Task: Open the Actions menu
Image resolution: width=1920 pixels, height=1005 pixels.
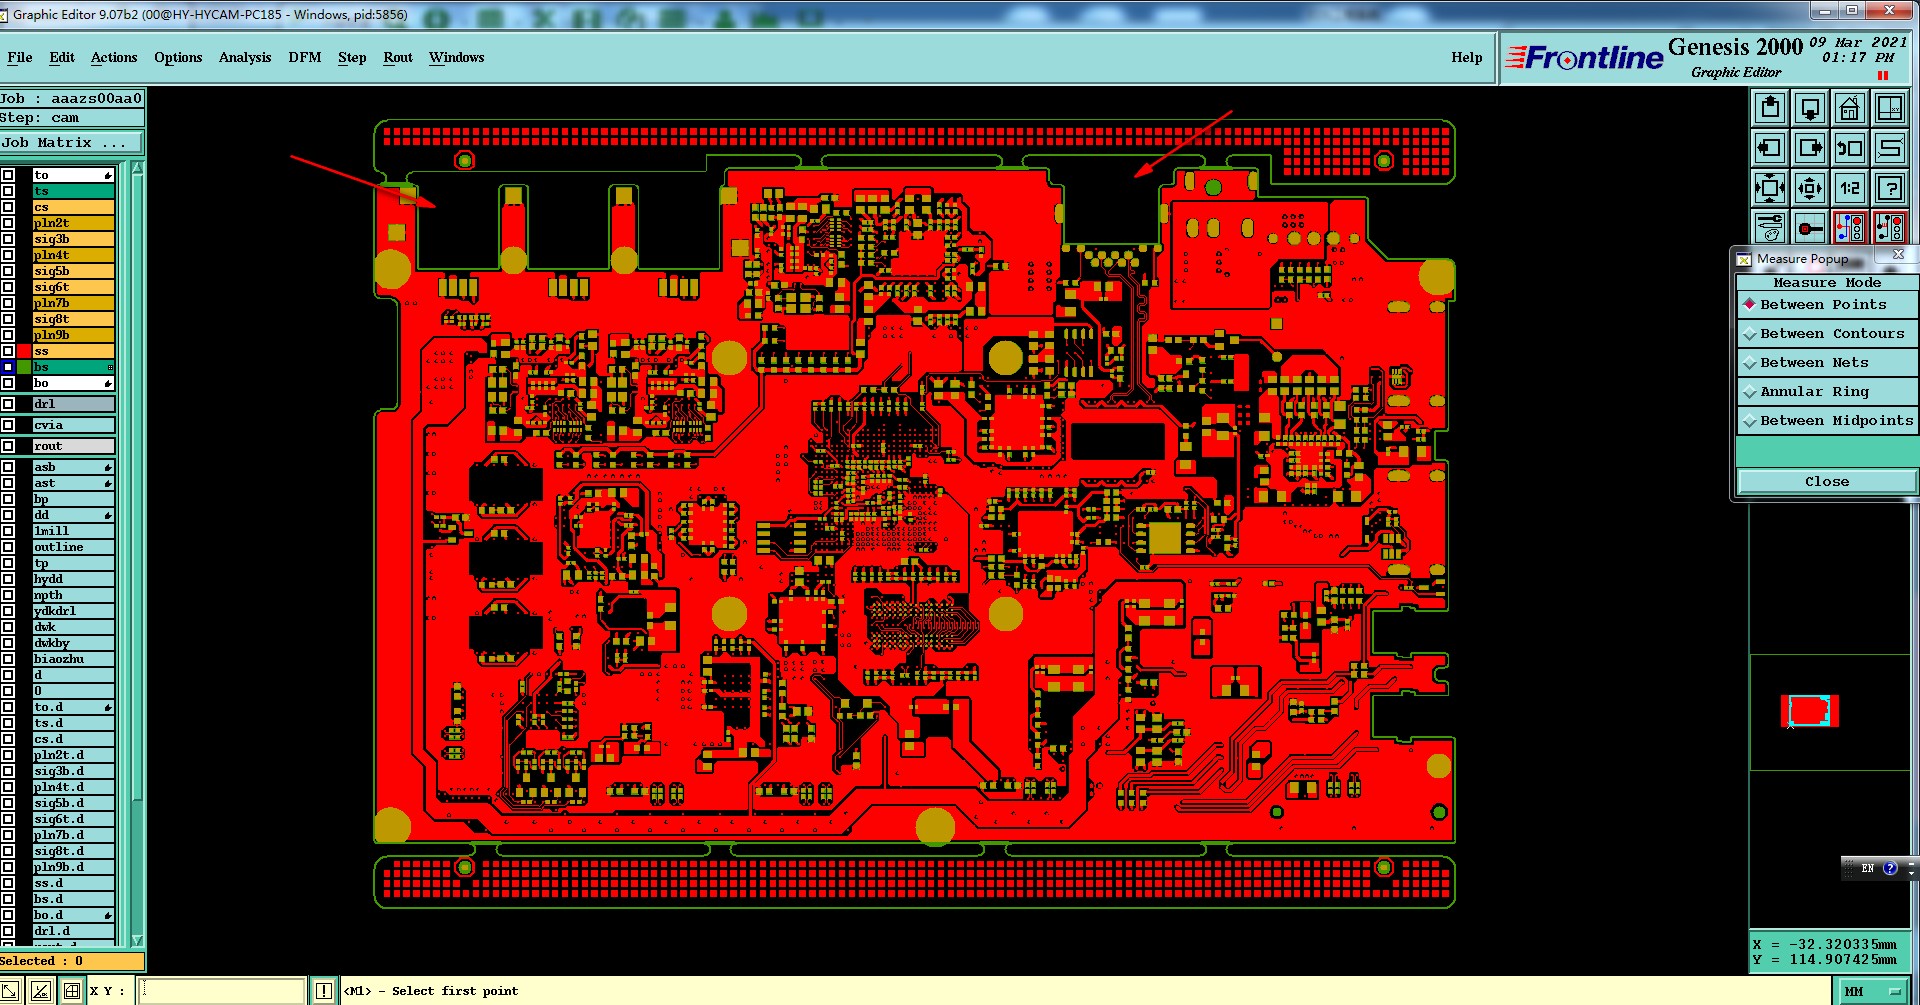Action: [x=114, y=57]
